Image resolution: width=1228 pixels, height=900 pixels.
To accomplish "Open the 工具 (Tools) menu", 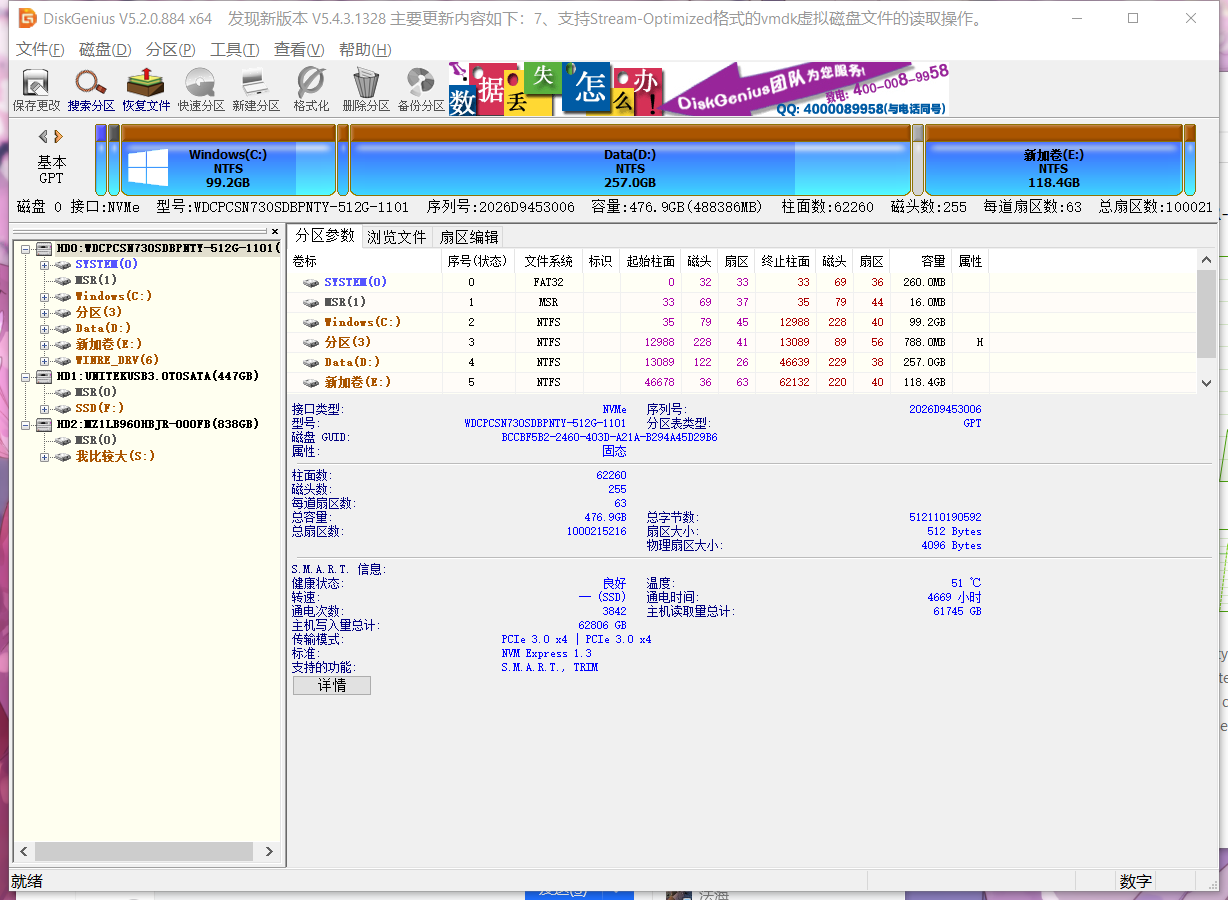I will [232, 49].
